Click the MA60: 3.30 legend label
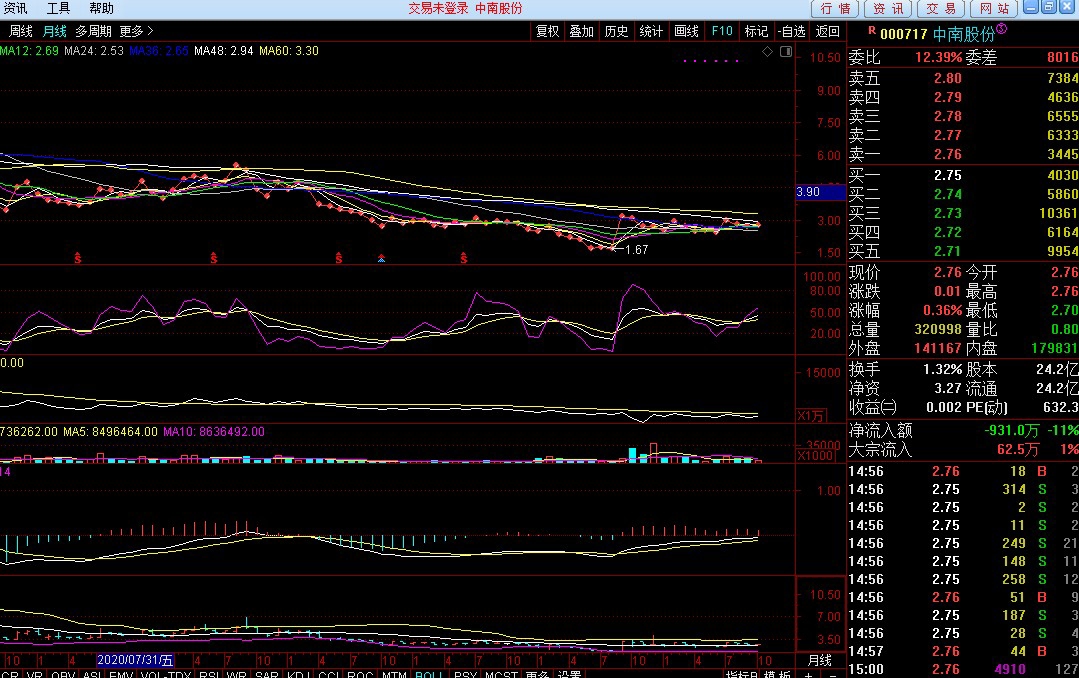1079x678 pixels. pyautogui.click(x=288, y=51)
